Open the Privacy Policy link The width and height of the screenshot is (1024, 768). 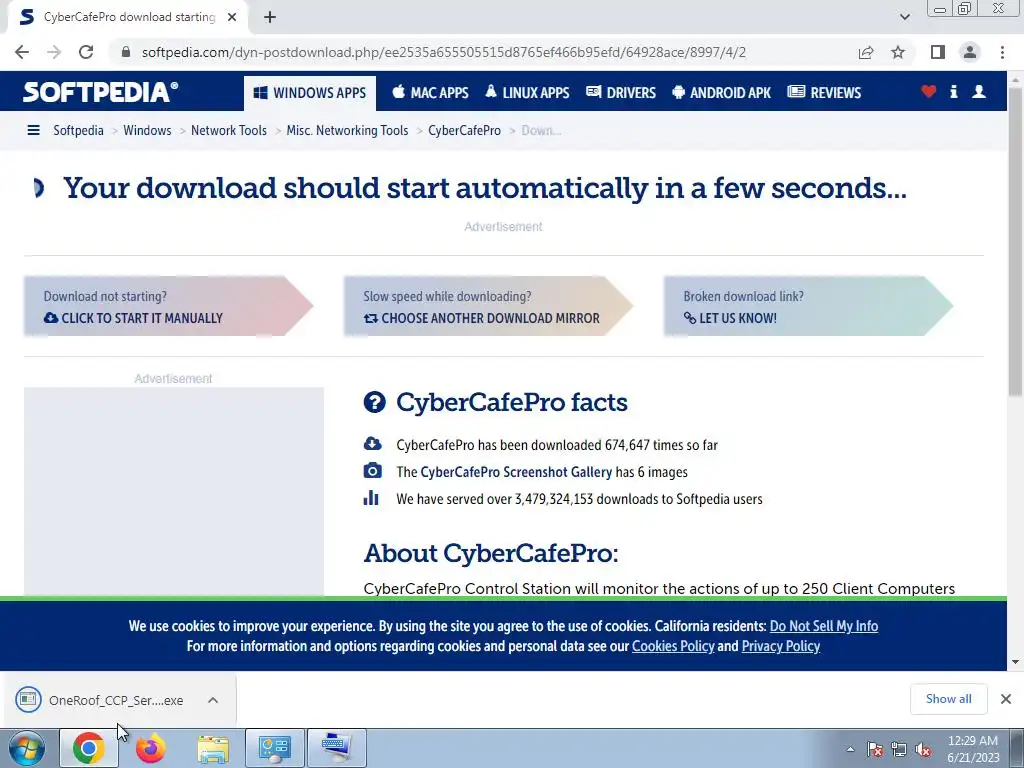point(780,646)
